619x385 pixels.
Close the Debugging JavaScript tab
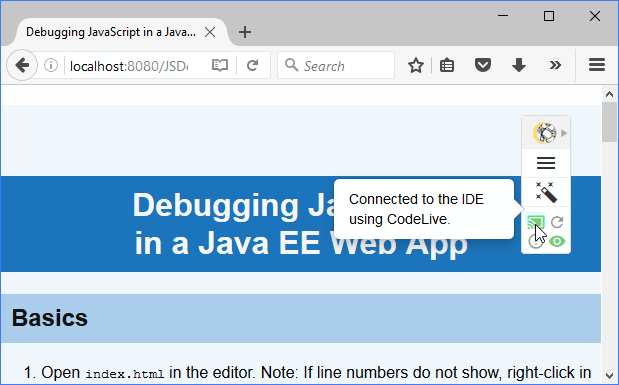pos(210,32)
